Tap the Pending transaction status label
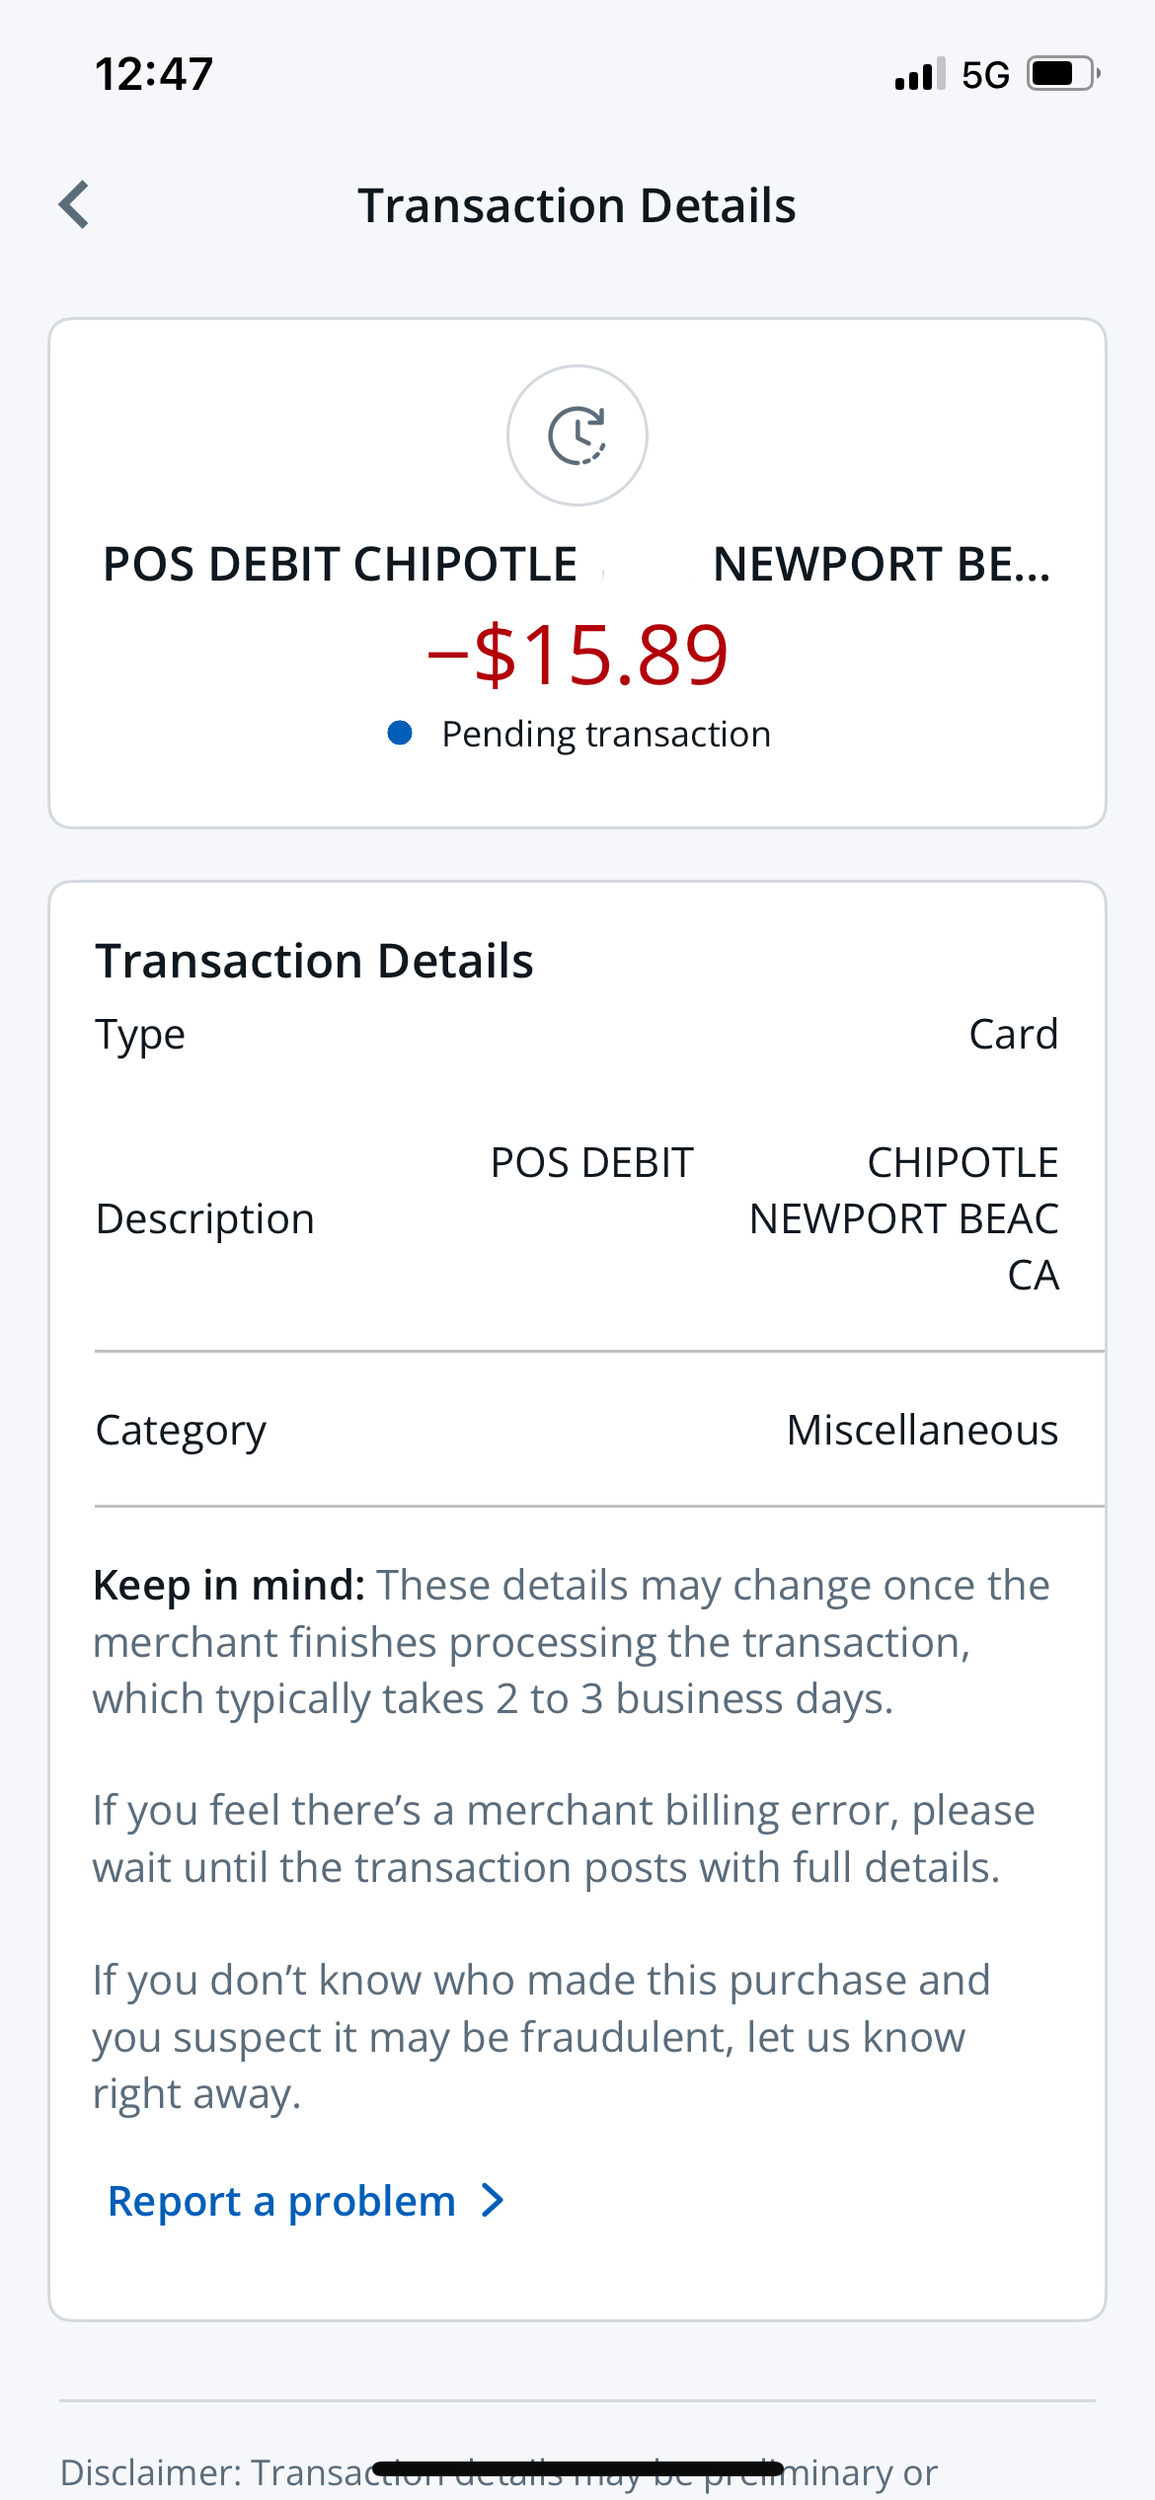This screenshot has height=2500, width=1155. (605, 734)
